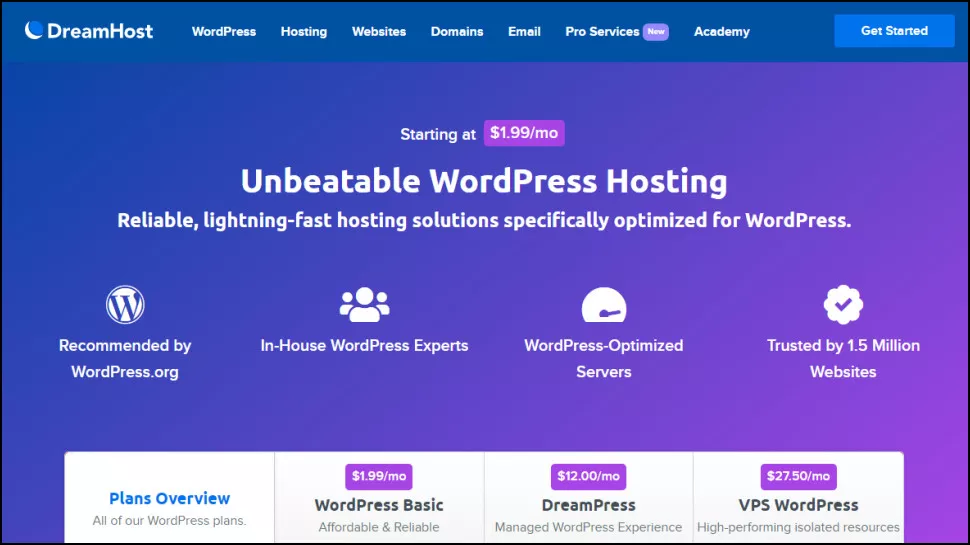Image resolution: width=970 pixels, height=545 pixels.
Task: Click the DreamHost moon logo
Action: [34, 30]
